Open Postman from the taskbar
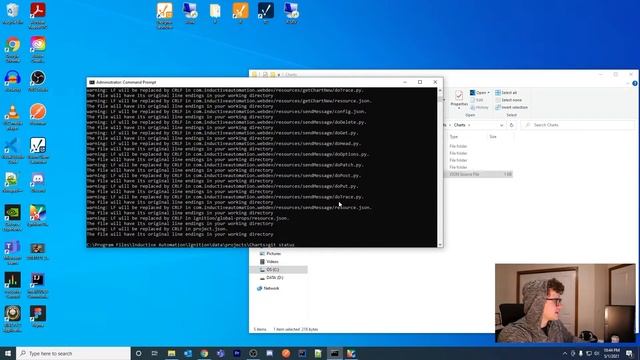Screen dimensions: 640x360 point(286,353)
